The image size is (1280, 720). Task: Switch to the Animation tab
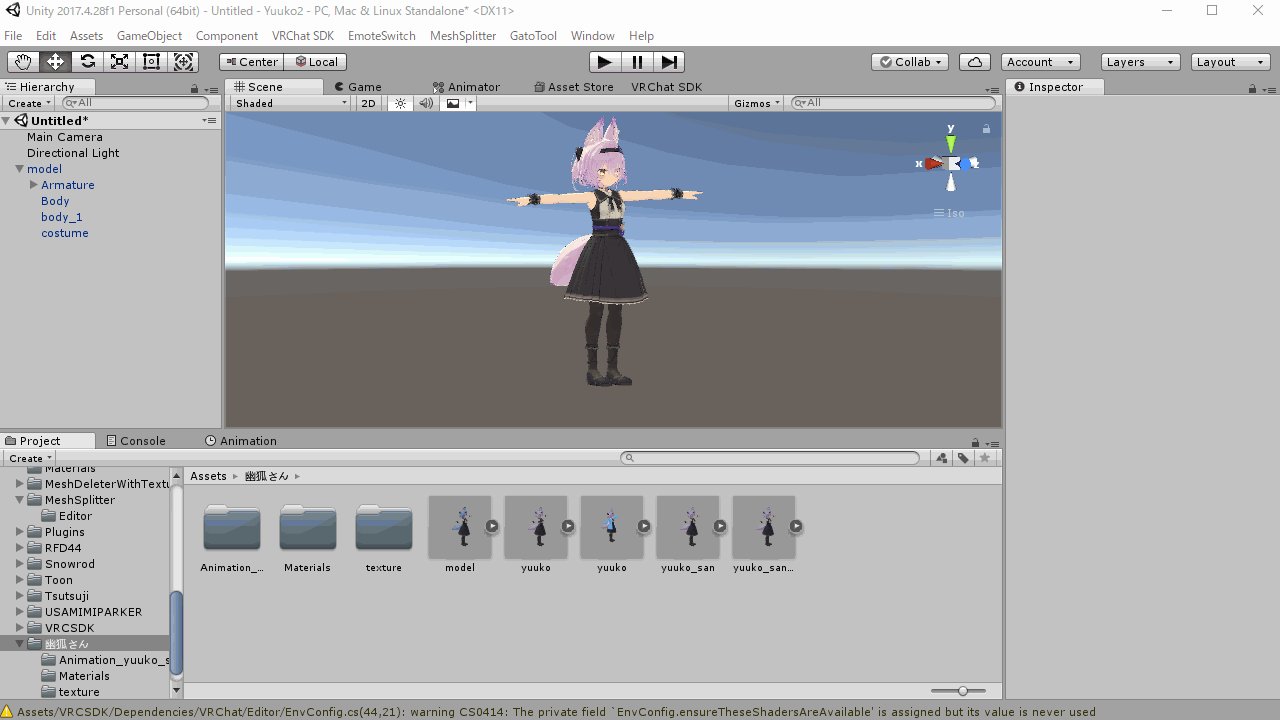240,441
